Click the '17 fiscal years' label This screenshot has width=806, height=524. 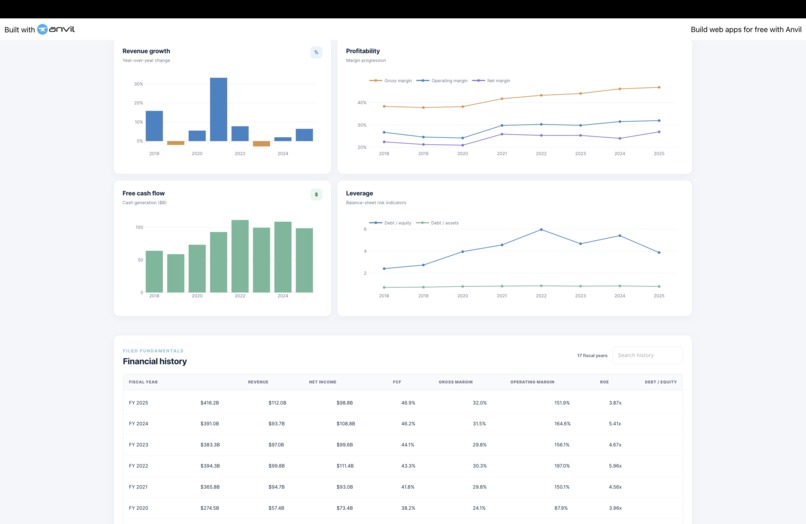592,355
